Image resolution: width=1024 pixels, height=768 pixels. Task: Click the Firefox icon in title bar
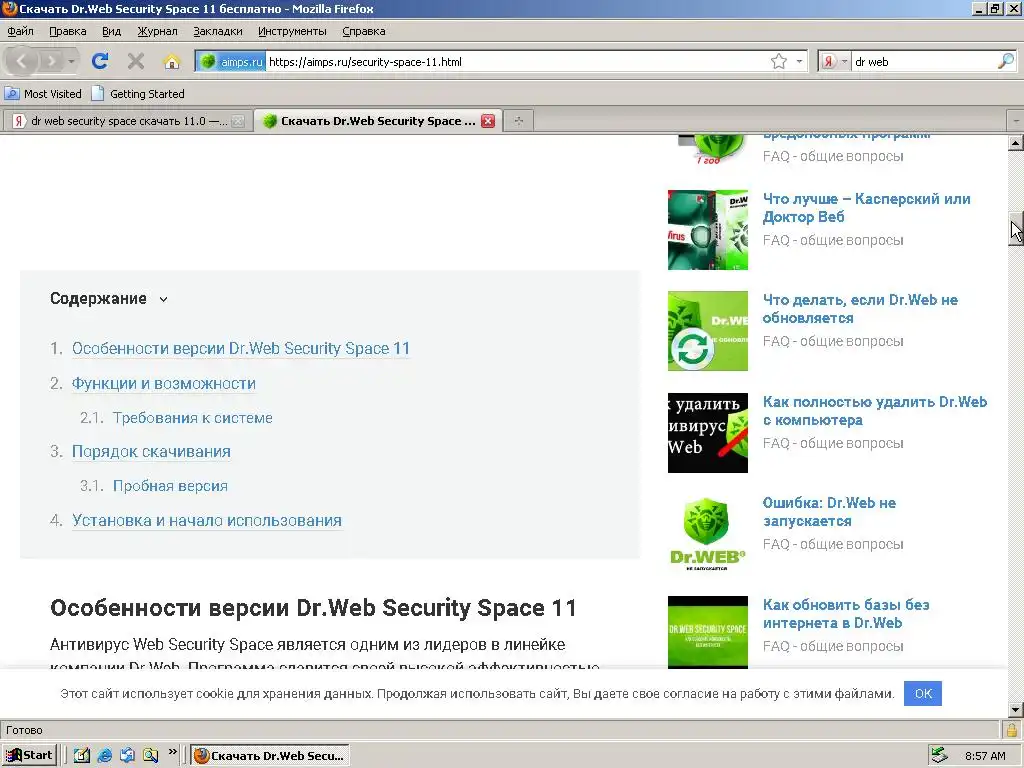(9, 8)
